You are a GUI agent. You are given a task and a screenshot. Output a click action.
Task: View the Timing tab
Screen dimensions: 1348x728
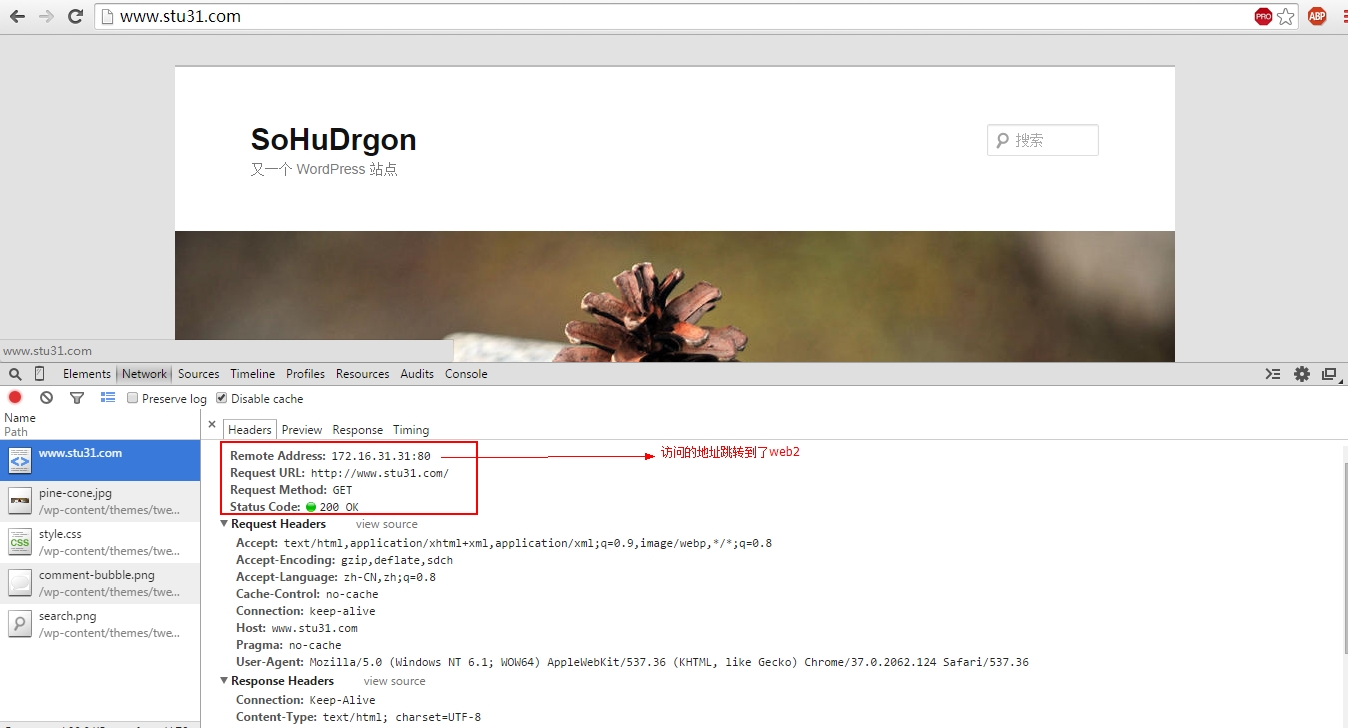point(411,430)
